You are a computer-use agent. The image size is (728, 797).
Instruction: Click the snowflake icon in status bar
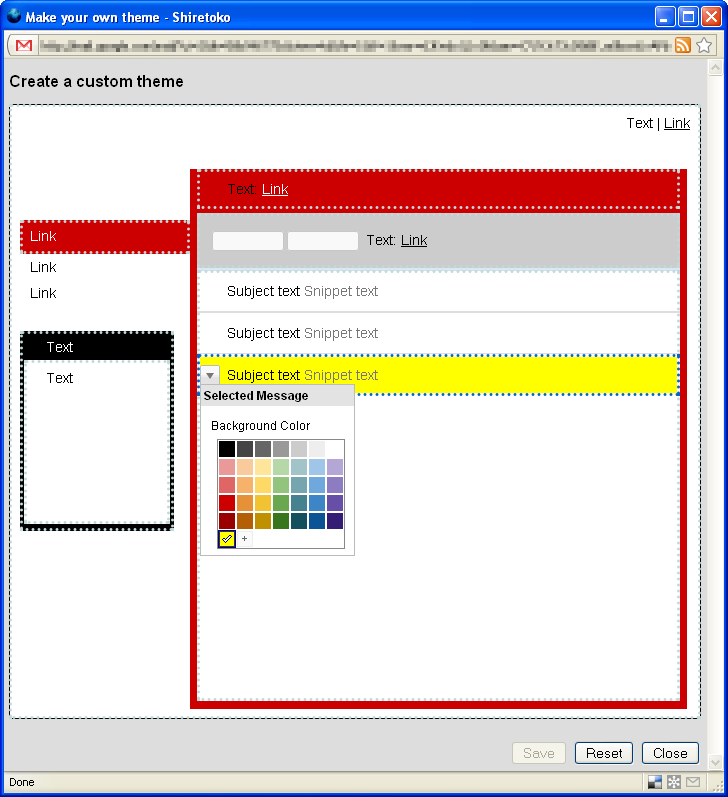click(674, 782)
